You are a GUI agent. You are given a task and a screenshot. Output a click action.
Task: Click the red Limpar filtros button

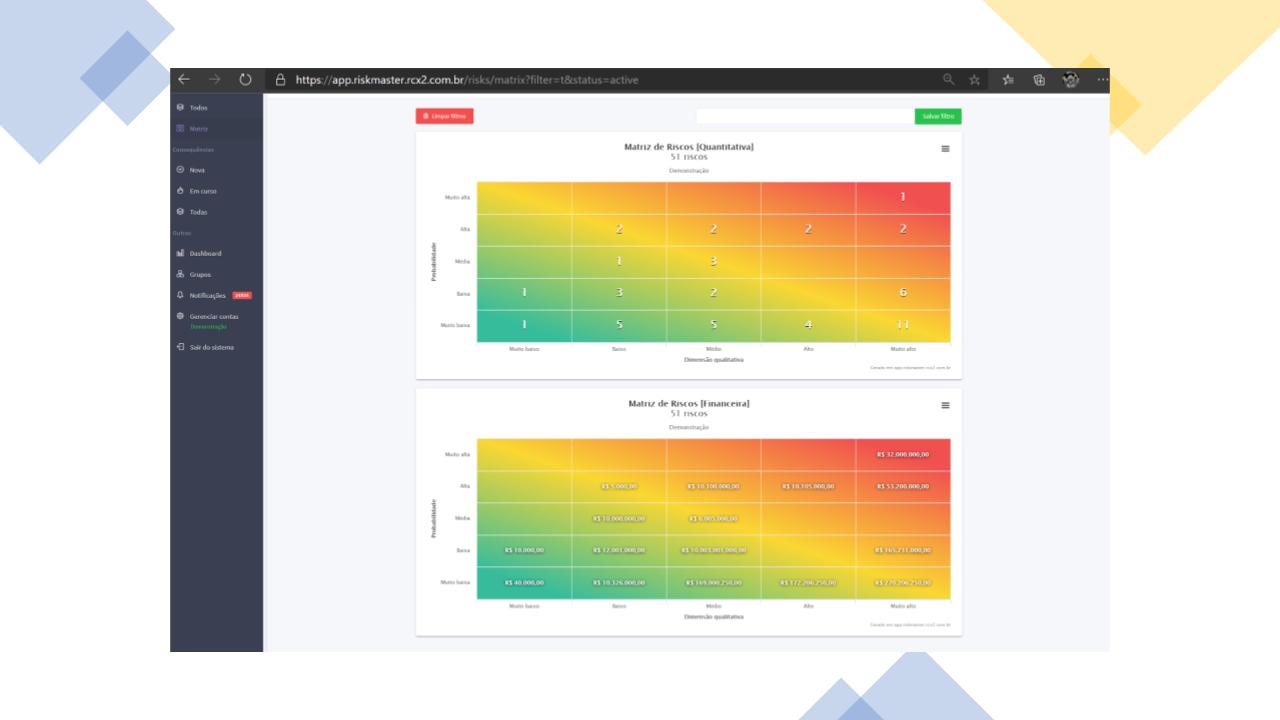tap(445, 116)
